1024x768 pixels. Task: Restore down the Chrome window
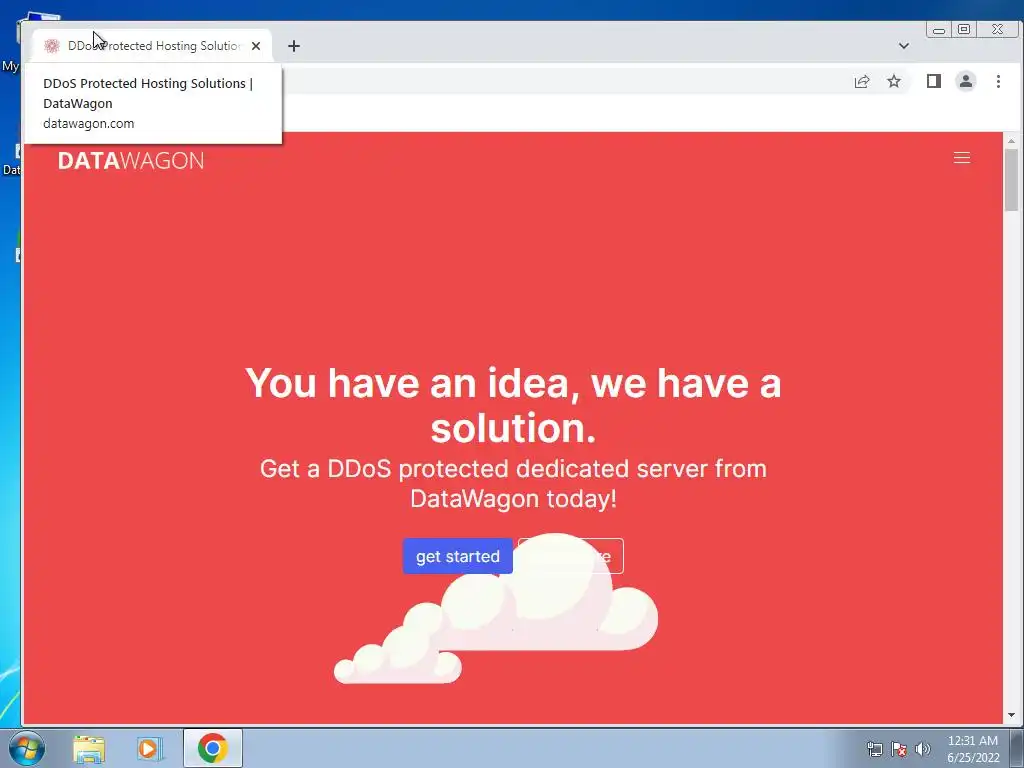(x=964, y=29)
